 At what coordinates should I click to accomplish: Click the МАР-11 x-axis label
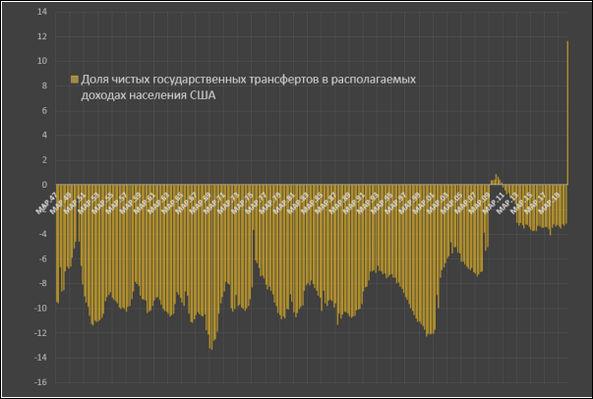pyautogui.click(x=494, y=203)
